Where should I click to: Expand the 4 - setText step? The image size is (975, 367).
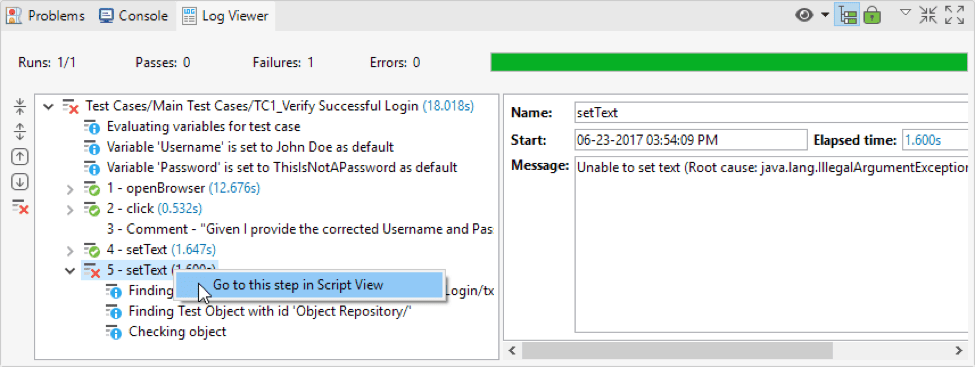point(70,251)
